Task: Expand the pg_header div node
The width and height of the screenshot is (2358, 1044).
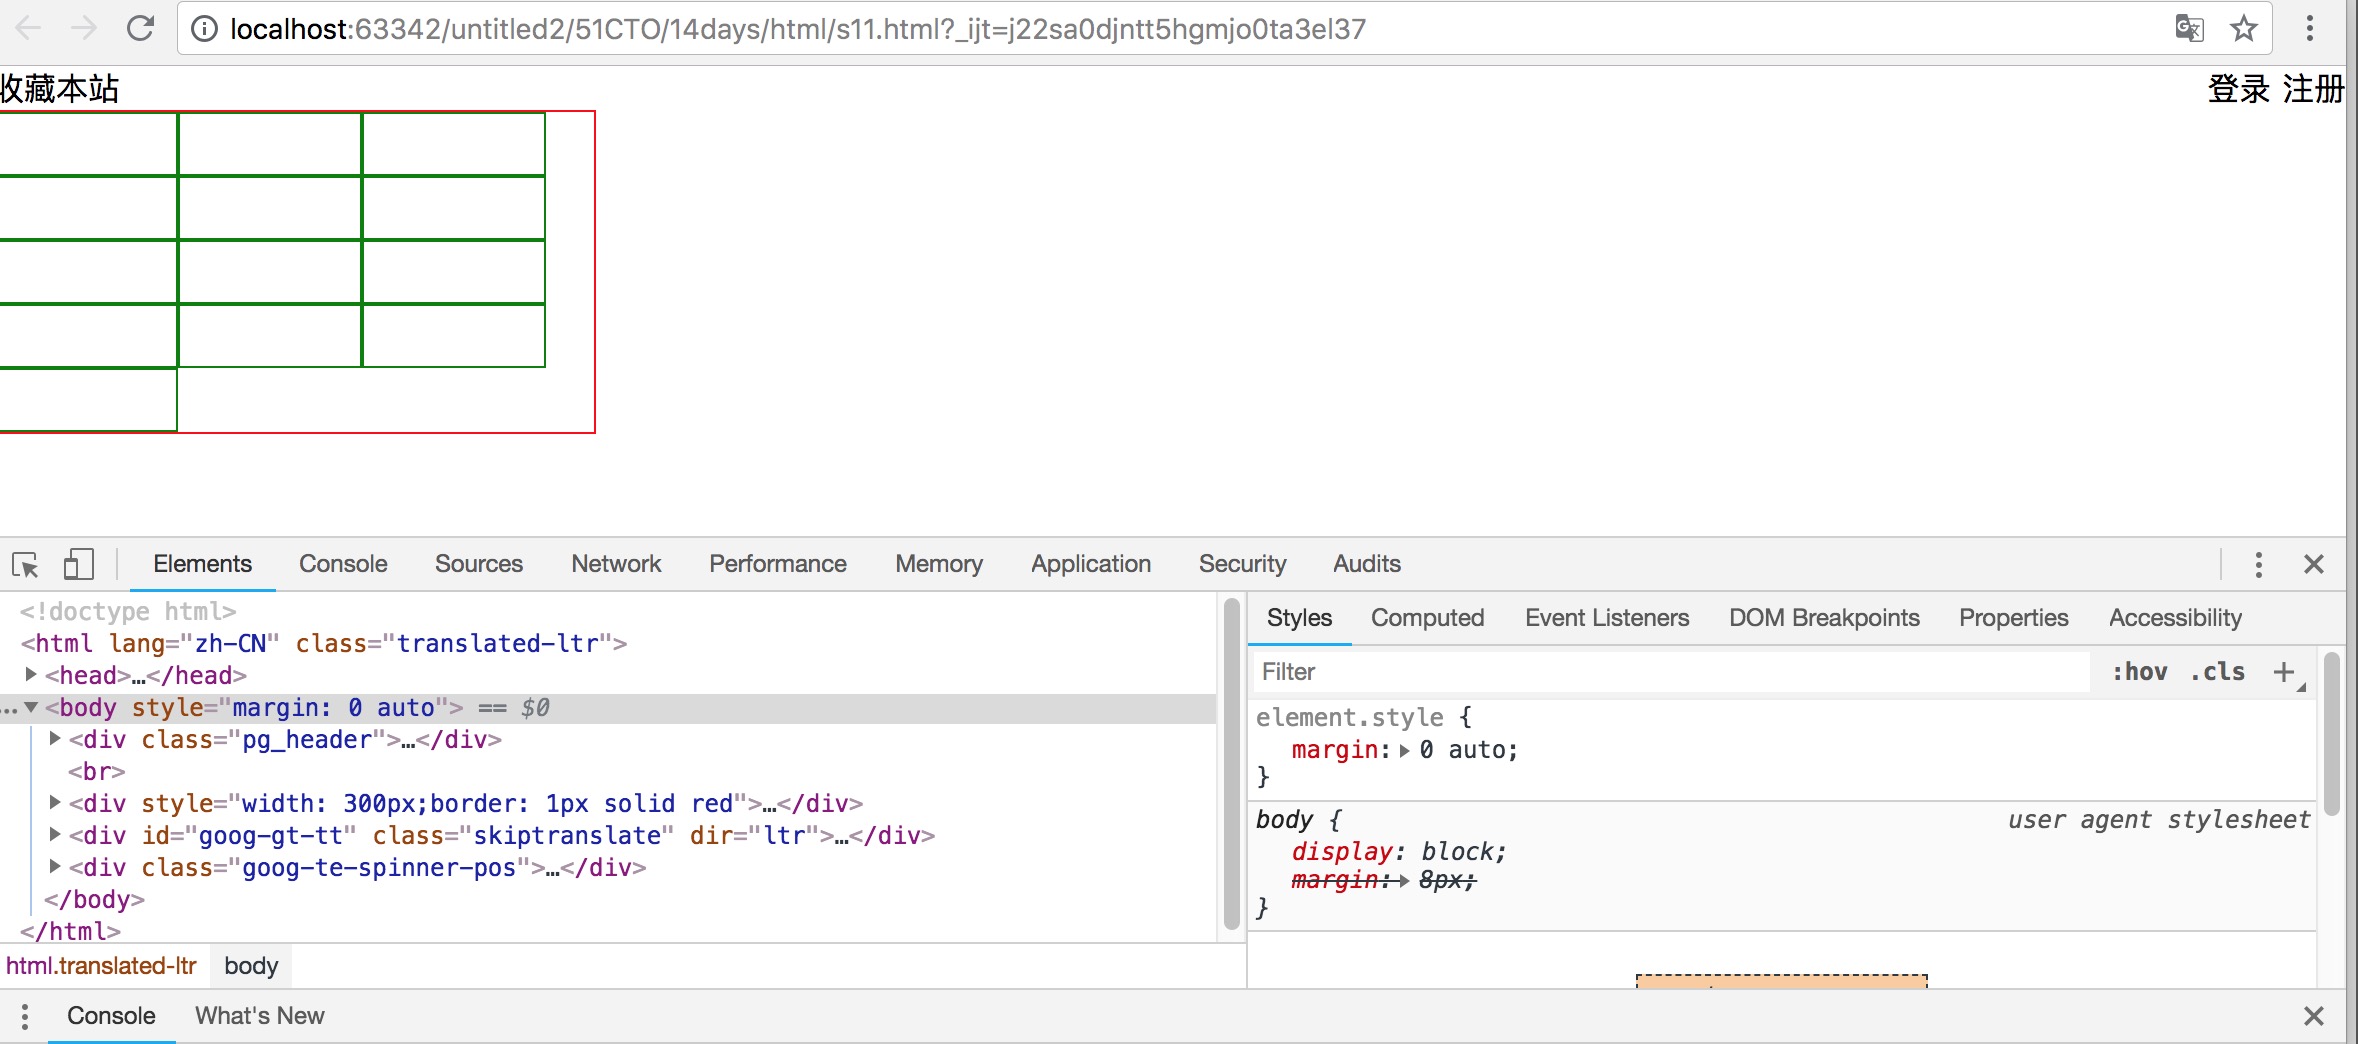Action: point(55,739)
